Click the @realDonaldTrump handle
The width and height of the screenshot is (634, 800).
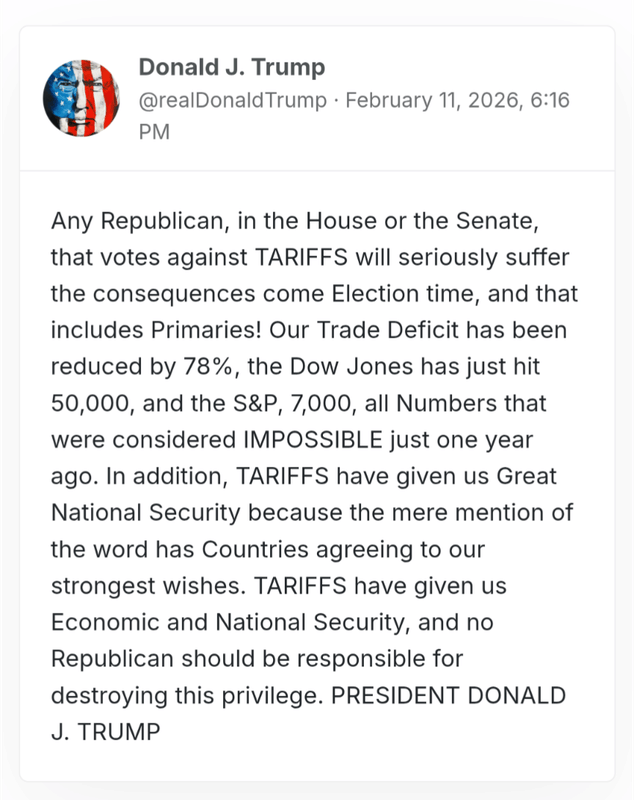[232, 100]
